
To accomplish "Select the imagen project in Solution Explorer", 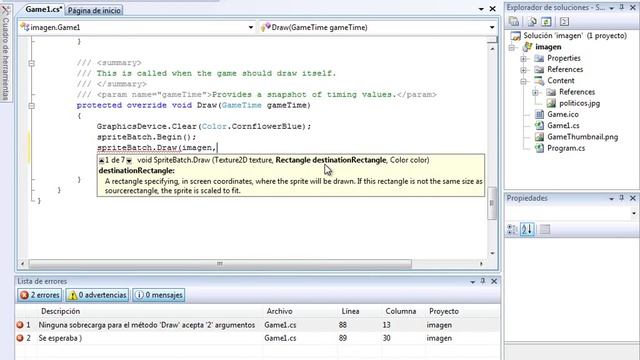I will [x=548, y=47].
